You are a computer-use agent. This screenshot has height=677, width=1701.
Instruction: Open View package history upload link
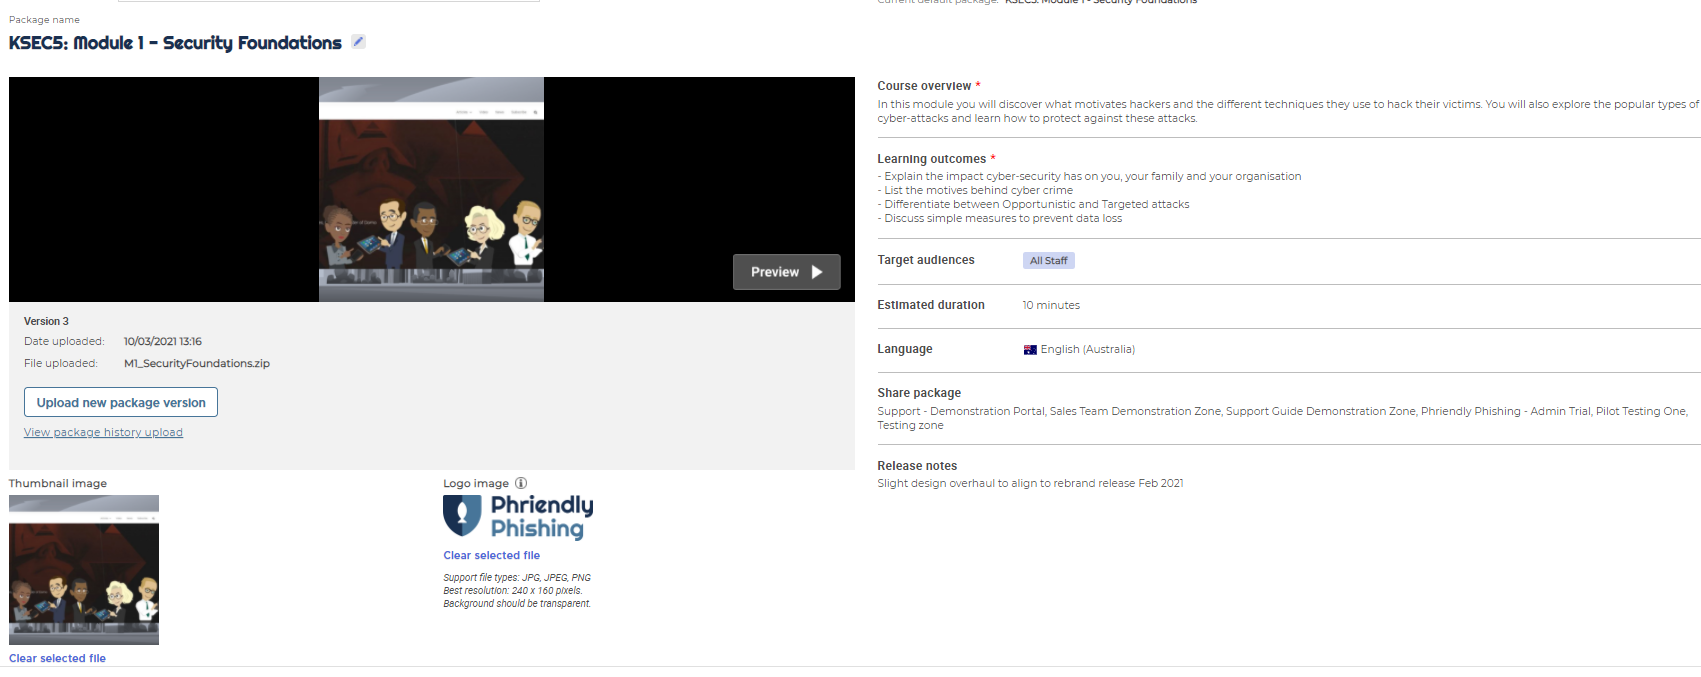point(103,433)
